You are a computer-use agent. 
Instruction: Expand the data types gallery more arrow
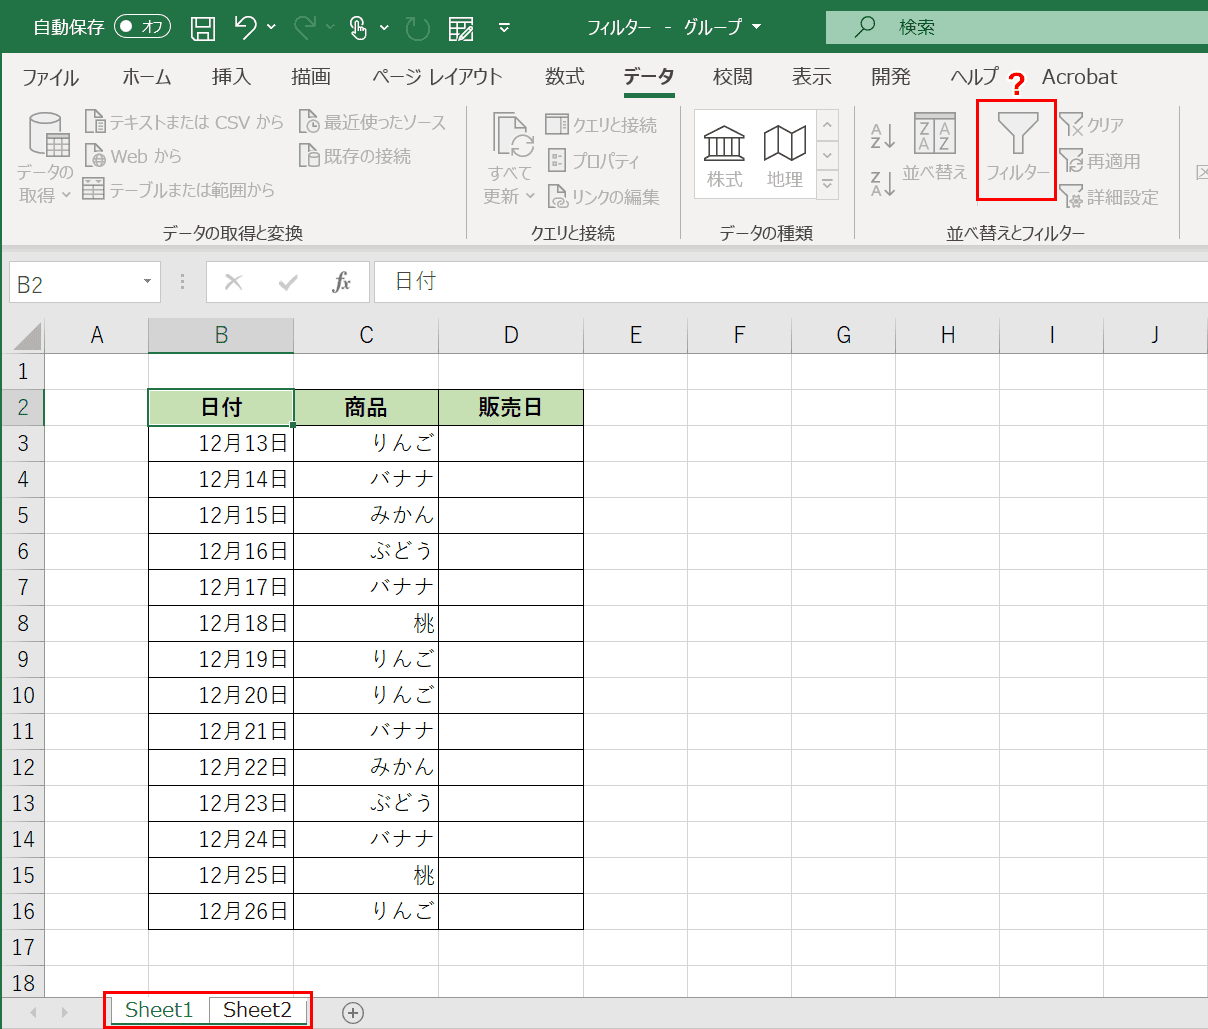click(x=827, y=184)
